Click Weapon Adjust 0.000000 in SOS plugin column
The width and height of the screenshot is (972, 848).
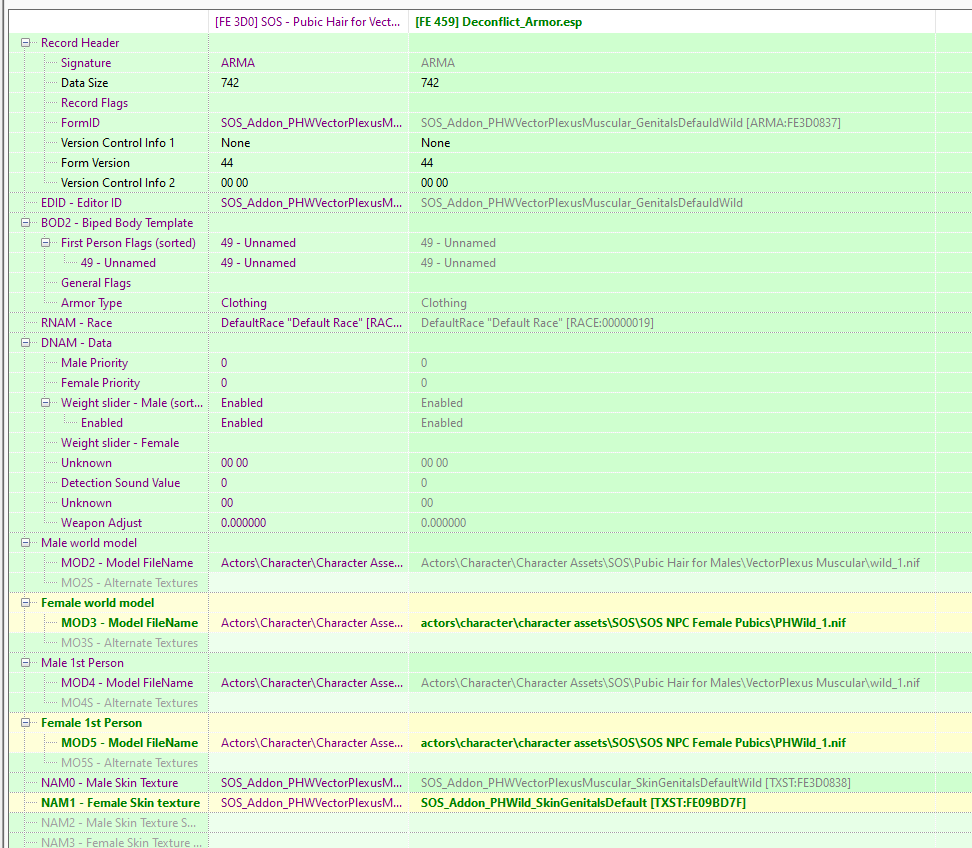tap(243, 523)
